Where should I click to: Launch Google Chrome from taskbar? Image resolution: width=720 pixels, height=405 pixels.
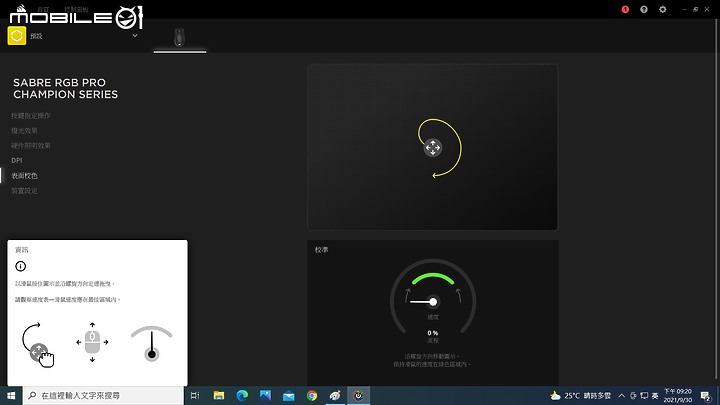tap(312, 395)
